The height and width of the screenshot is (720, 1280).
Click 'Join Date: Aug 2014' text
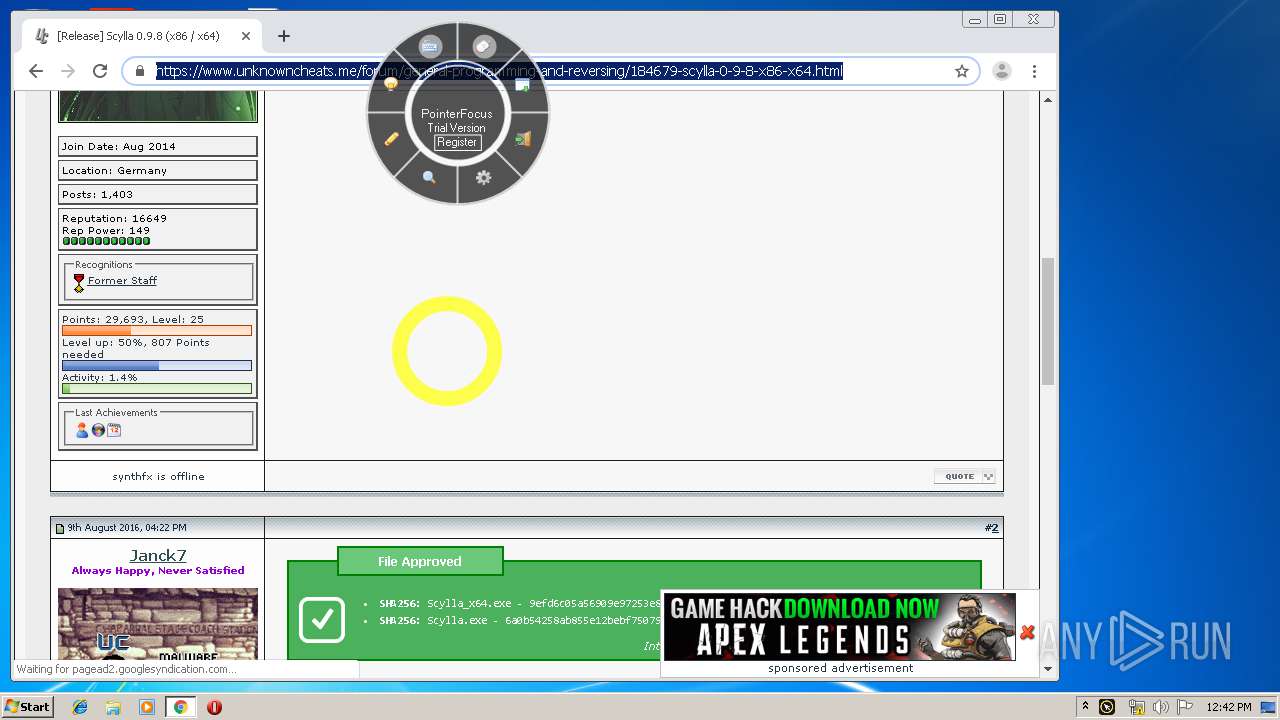(119, 146)
